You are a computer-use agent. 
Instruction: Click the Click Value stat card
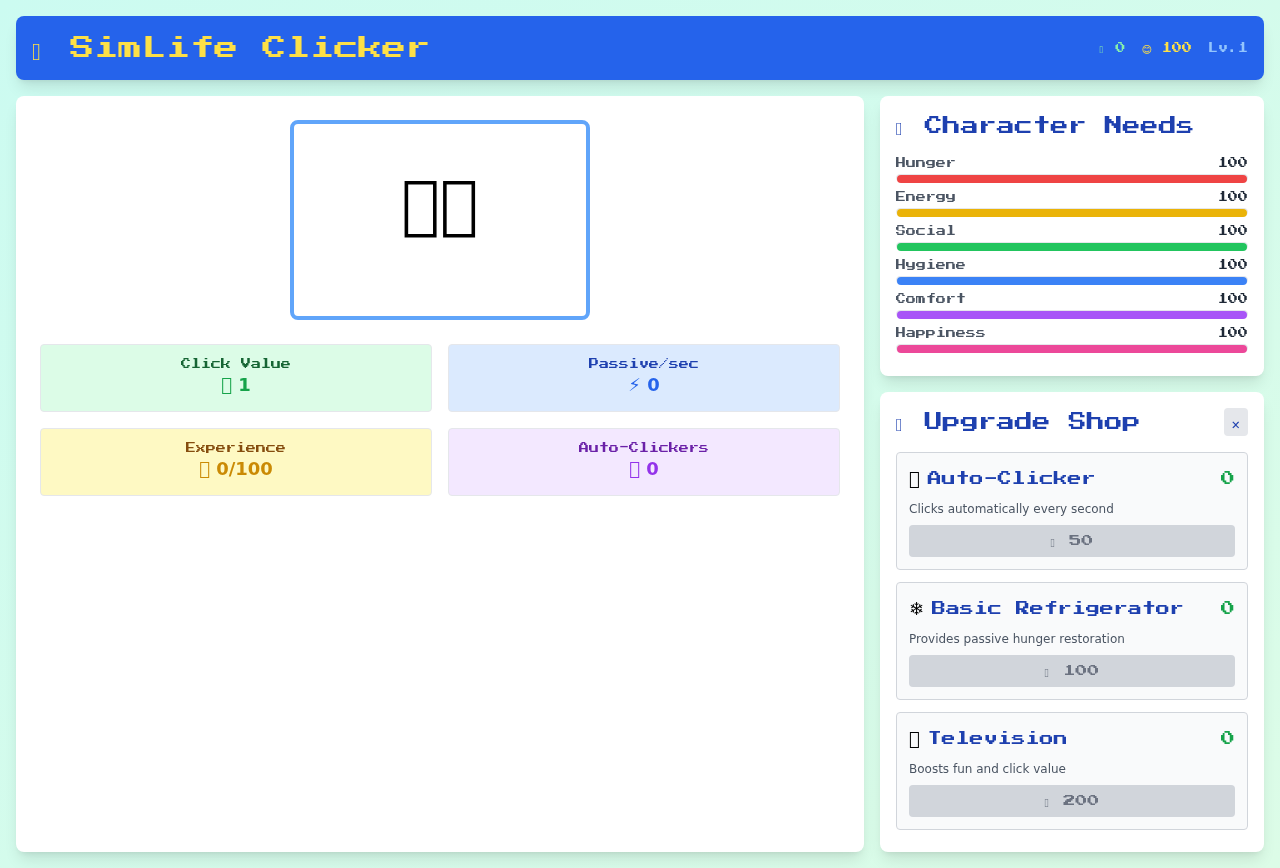tap(236, 378)
